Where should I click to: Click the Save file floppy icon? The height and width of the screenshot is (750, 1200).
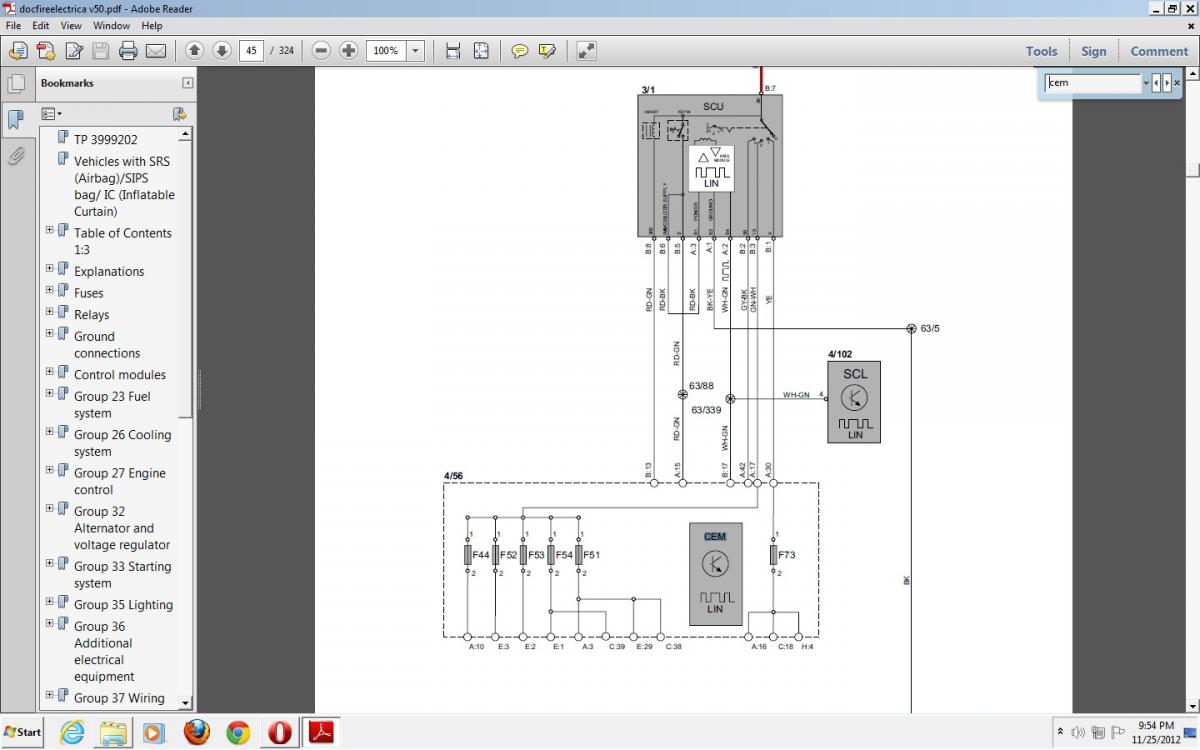coord(100,50)
